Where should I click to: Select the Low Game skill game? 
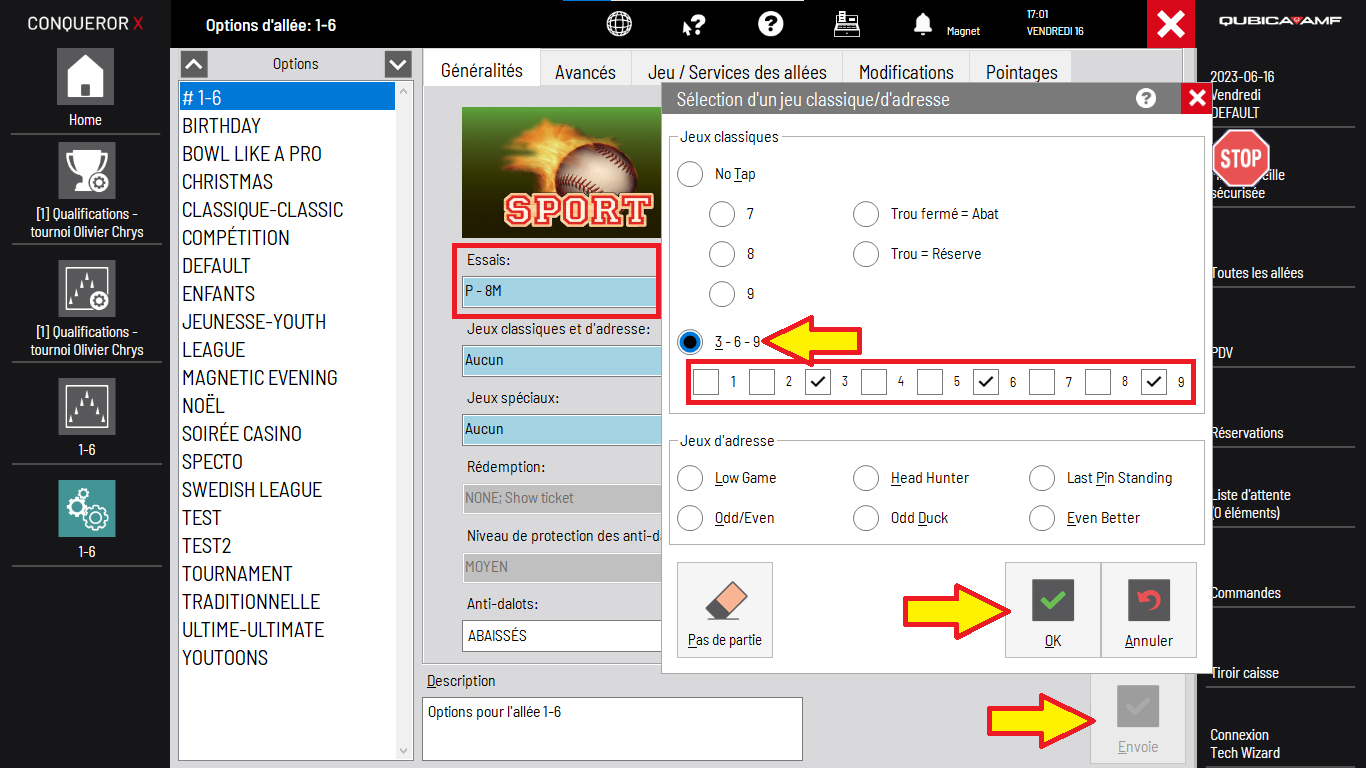coord(690,478)
